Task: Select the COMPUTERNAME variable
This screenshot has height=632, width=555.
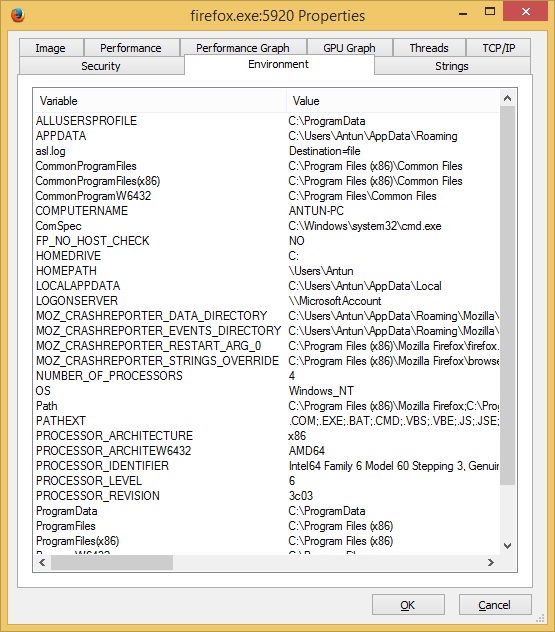Action: click(x=266, y=211)
